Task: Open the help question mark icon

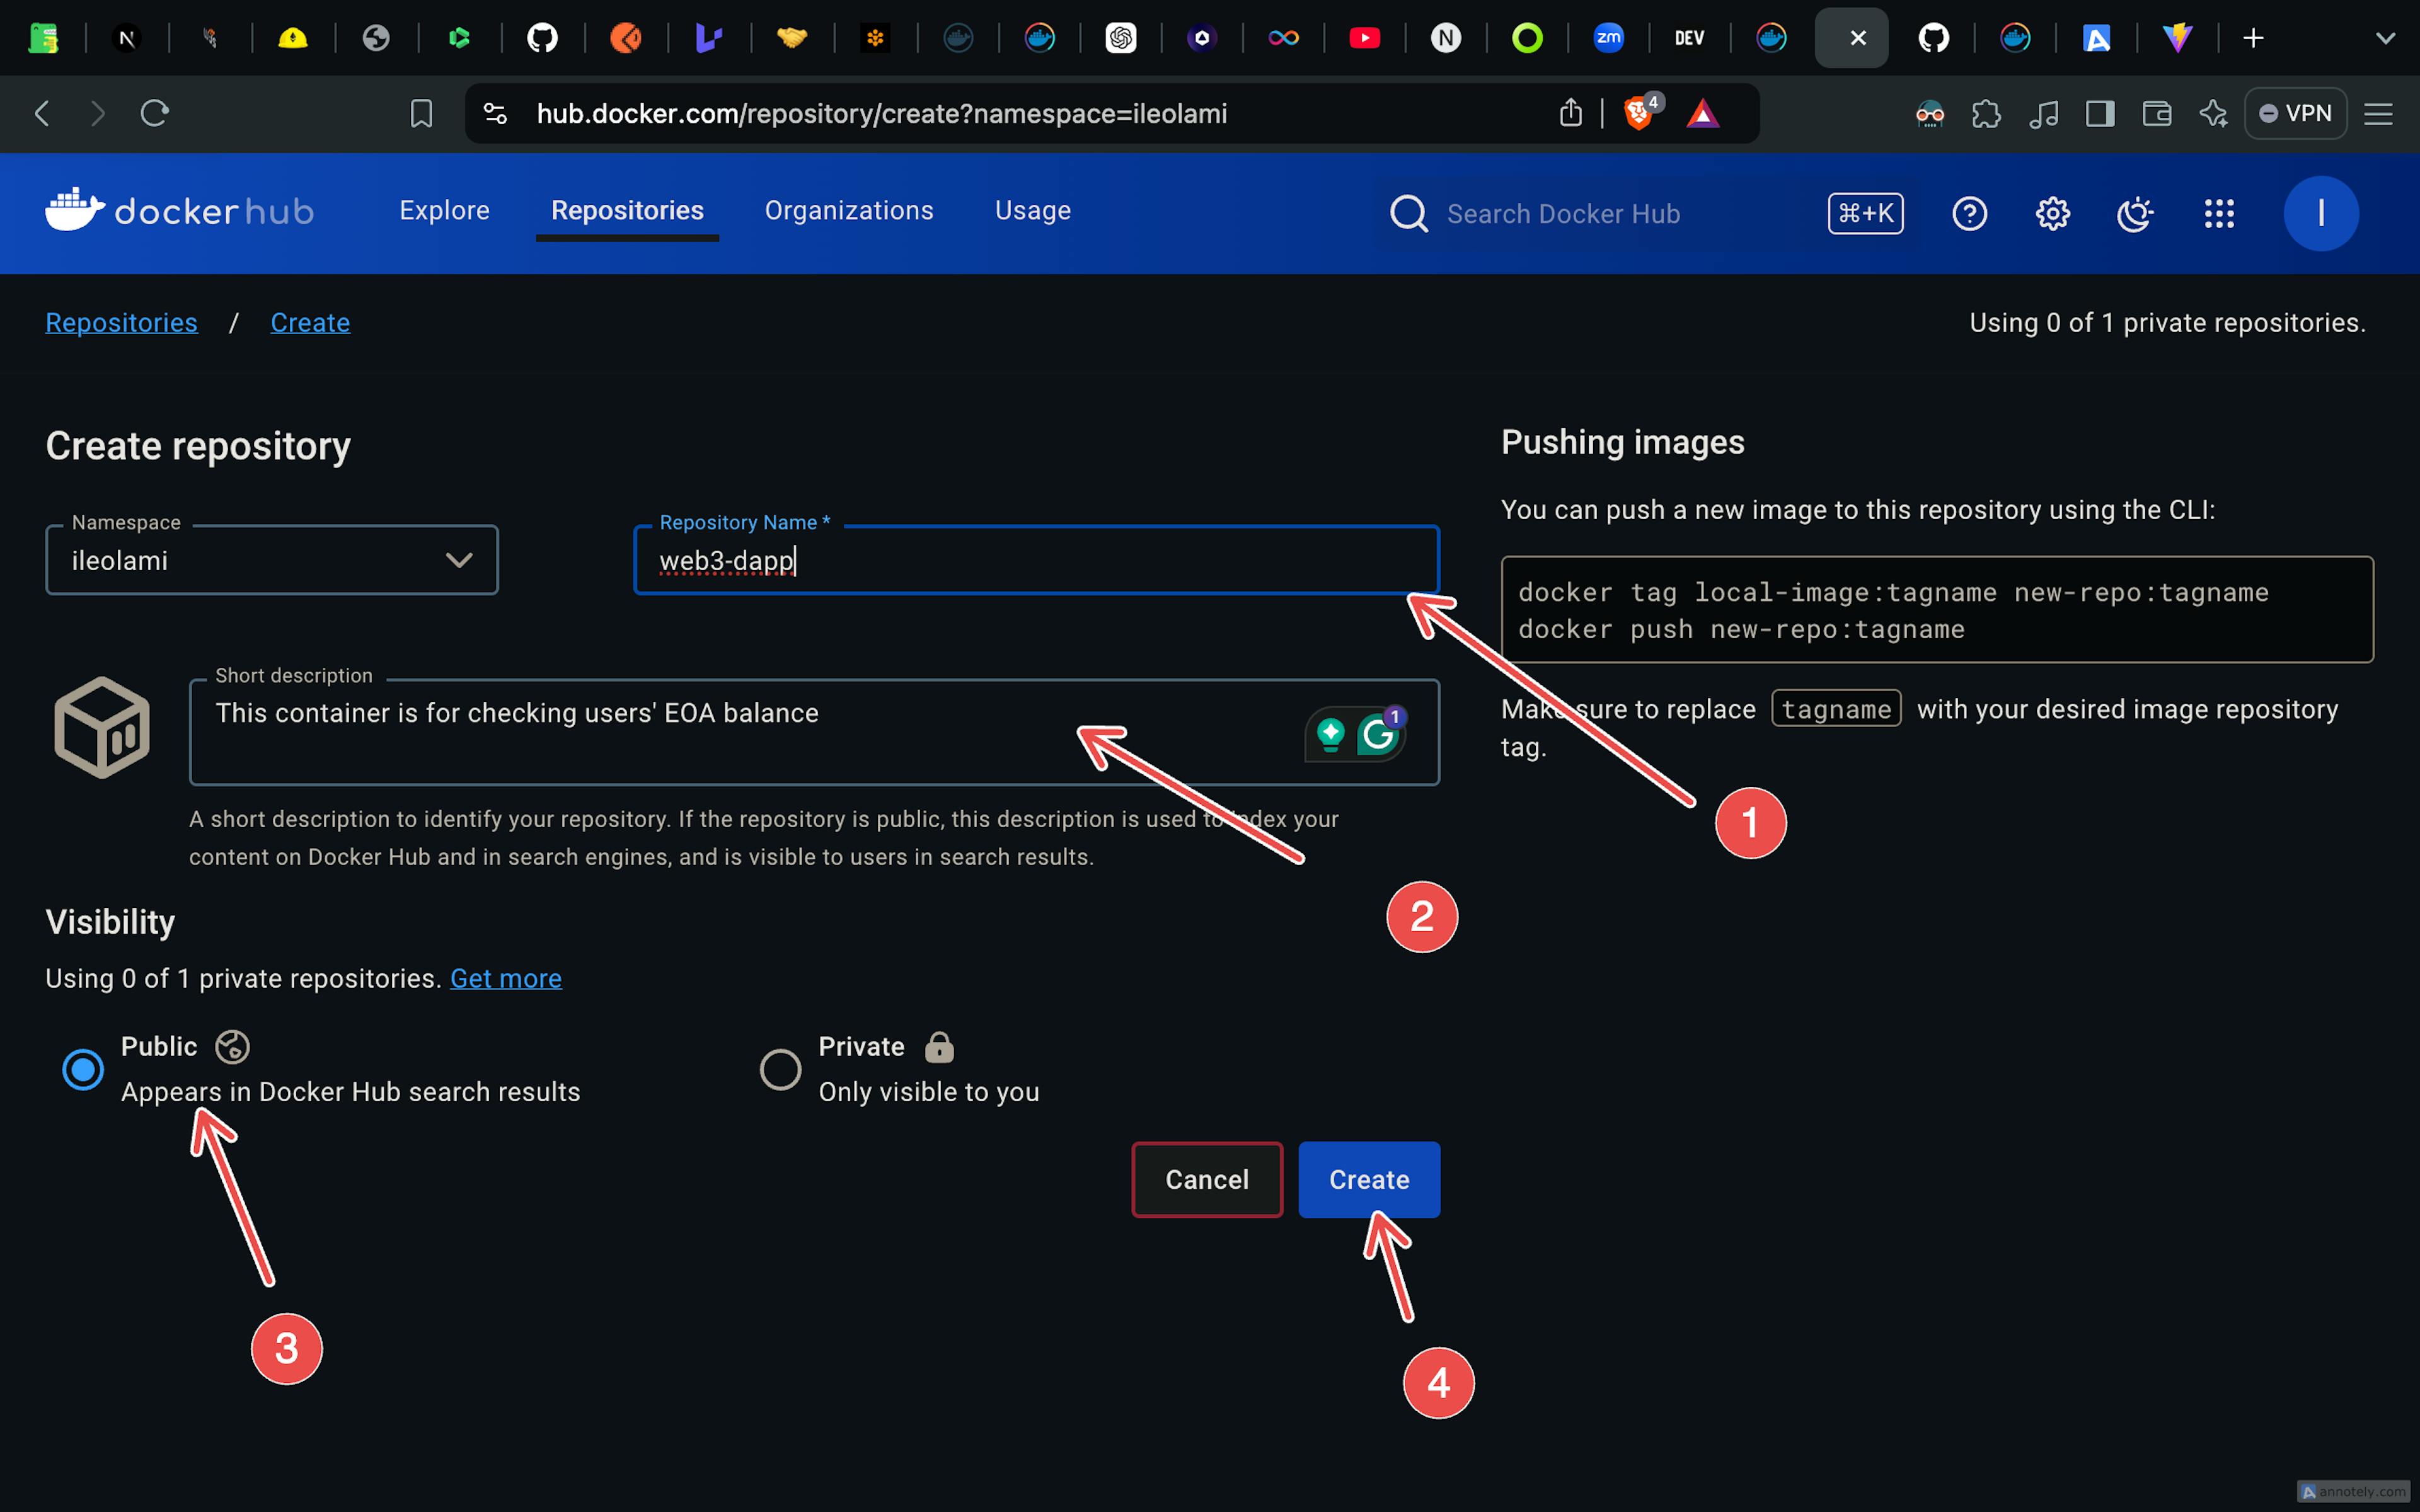Action: [1969, 213]
